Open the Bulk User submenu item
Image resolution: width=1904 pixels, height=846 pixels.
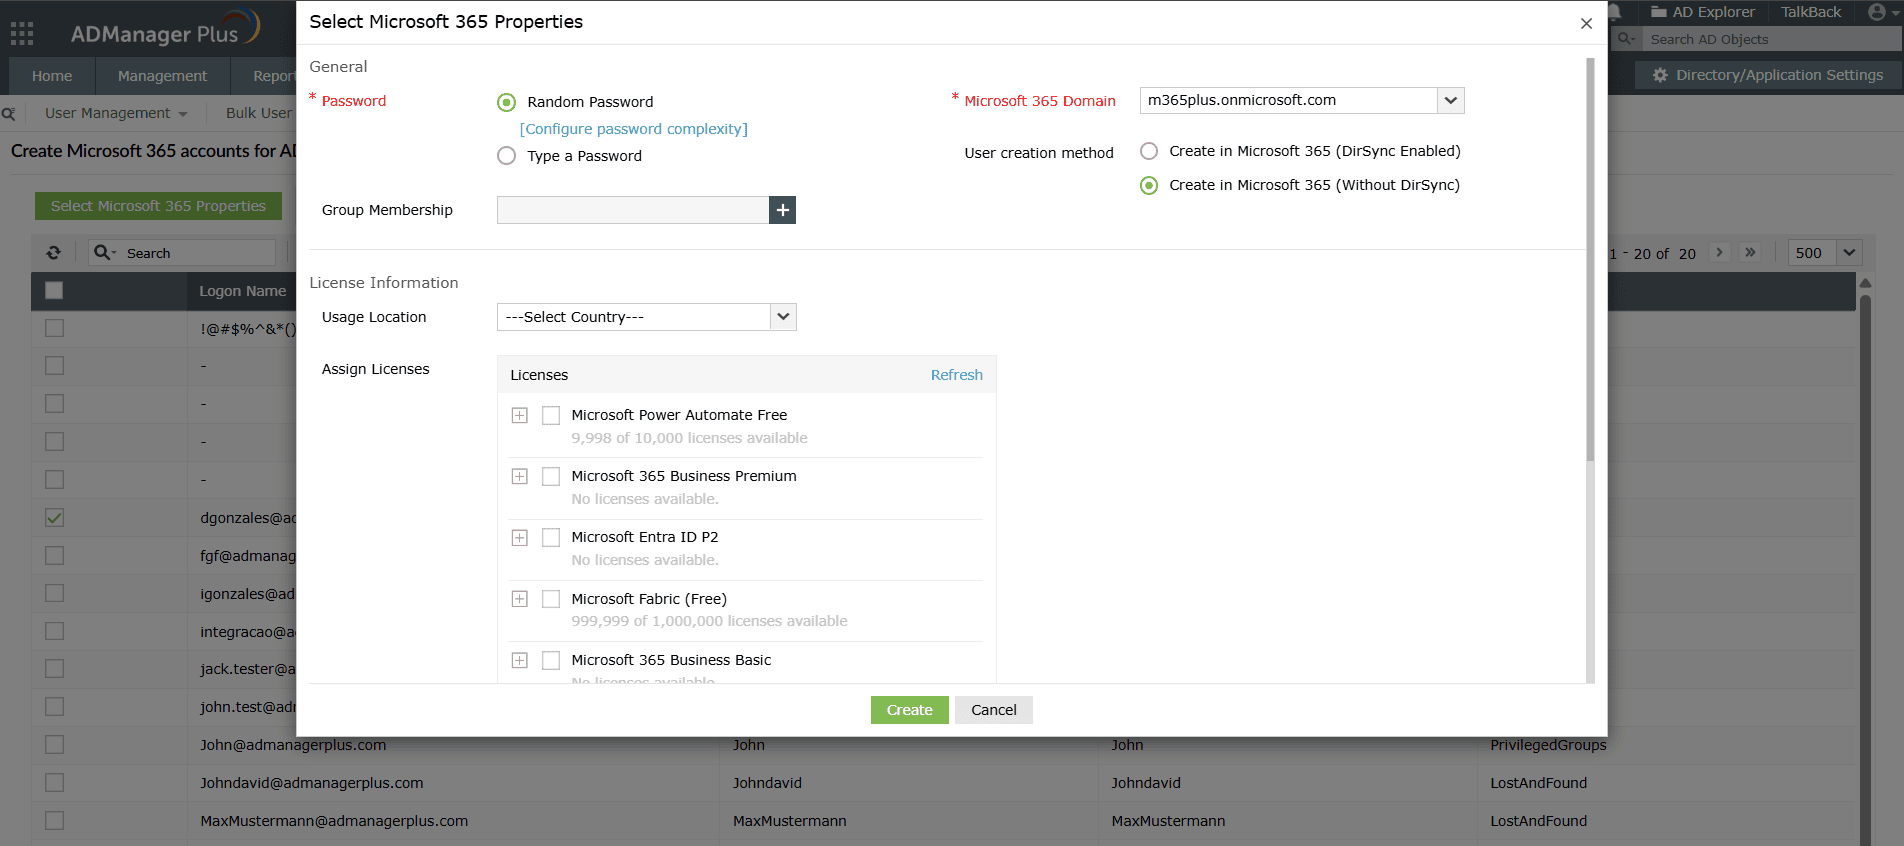pyautogui.click(x=258, y=113)
